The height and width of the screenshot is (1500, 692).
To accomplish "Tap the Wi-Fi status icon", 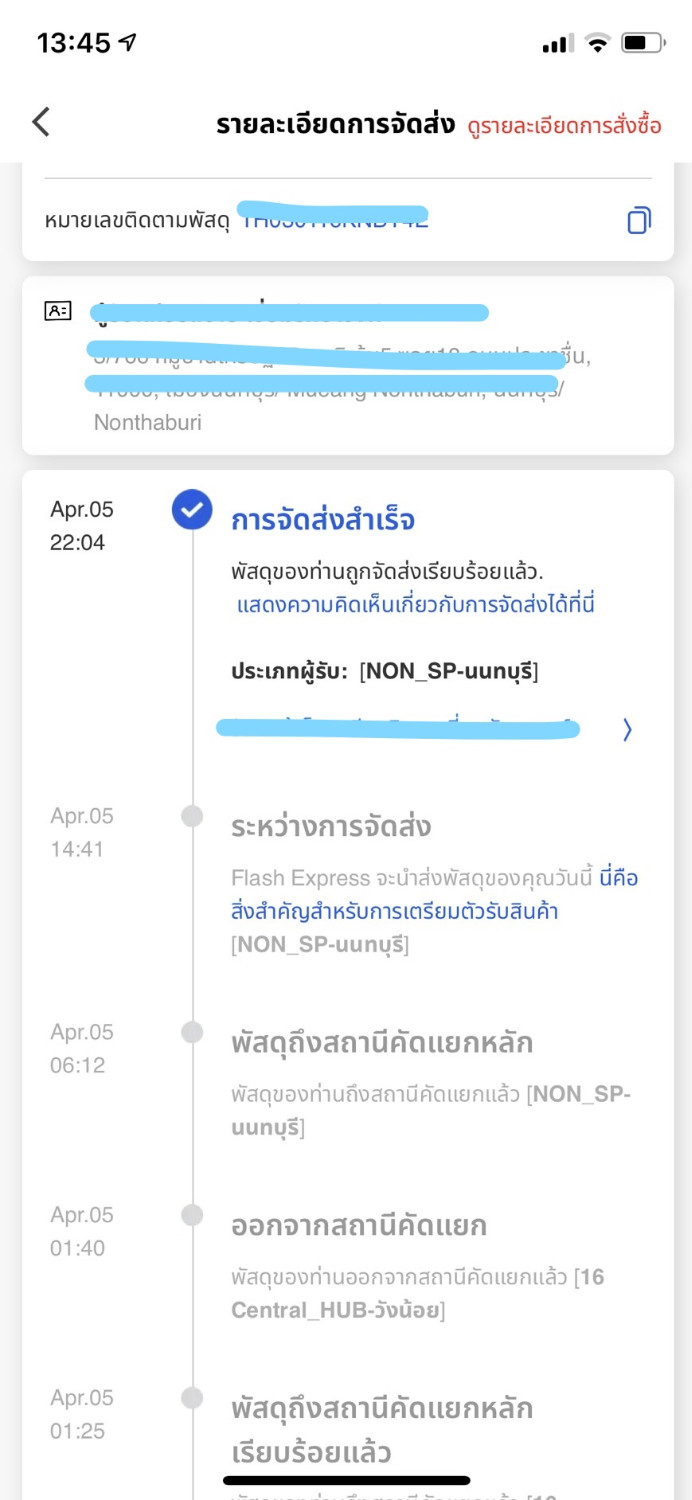I will tap(598, 43).
